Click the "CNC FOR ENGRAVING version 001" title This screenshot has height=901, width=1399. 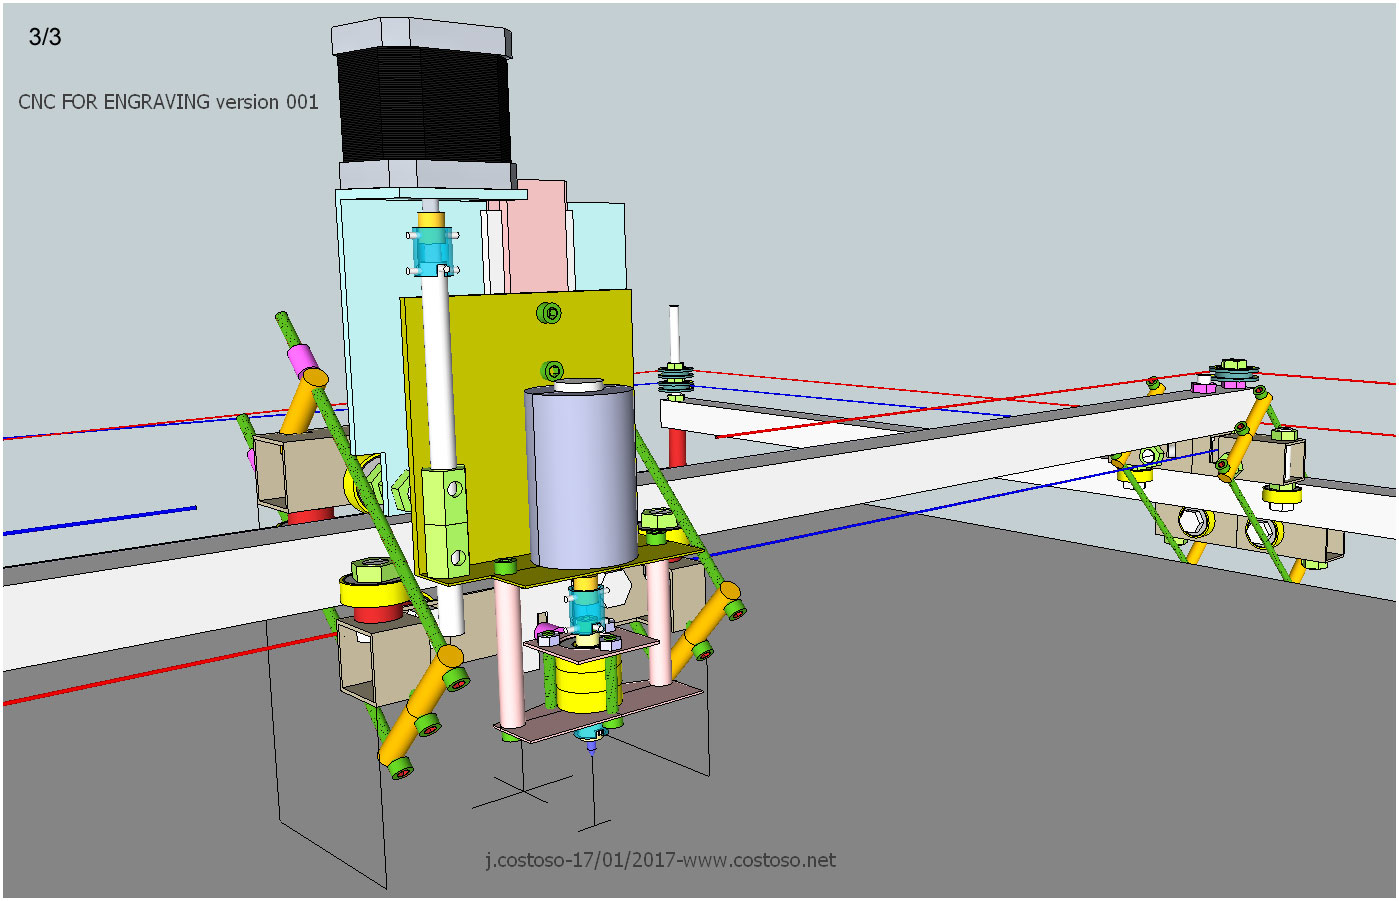168,102
